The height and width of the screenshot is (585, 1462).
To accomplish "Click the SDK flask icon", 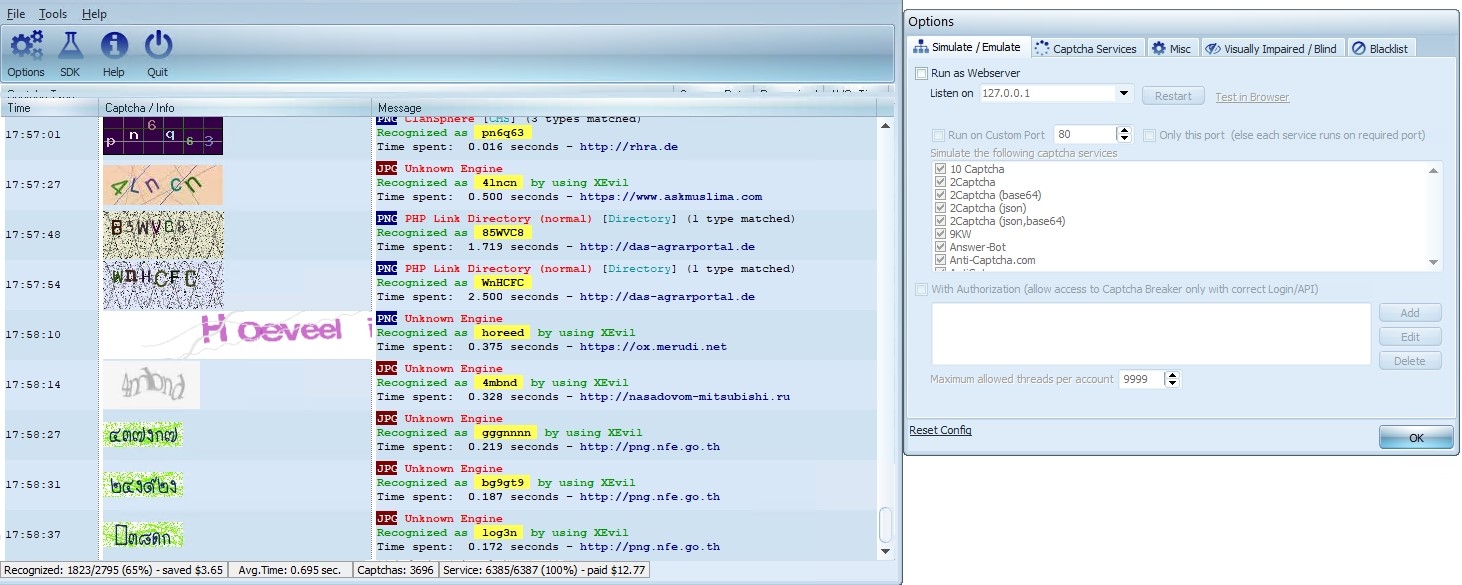I will (x=70, y=46).
